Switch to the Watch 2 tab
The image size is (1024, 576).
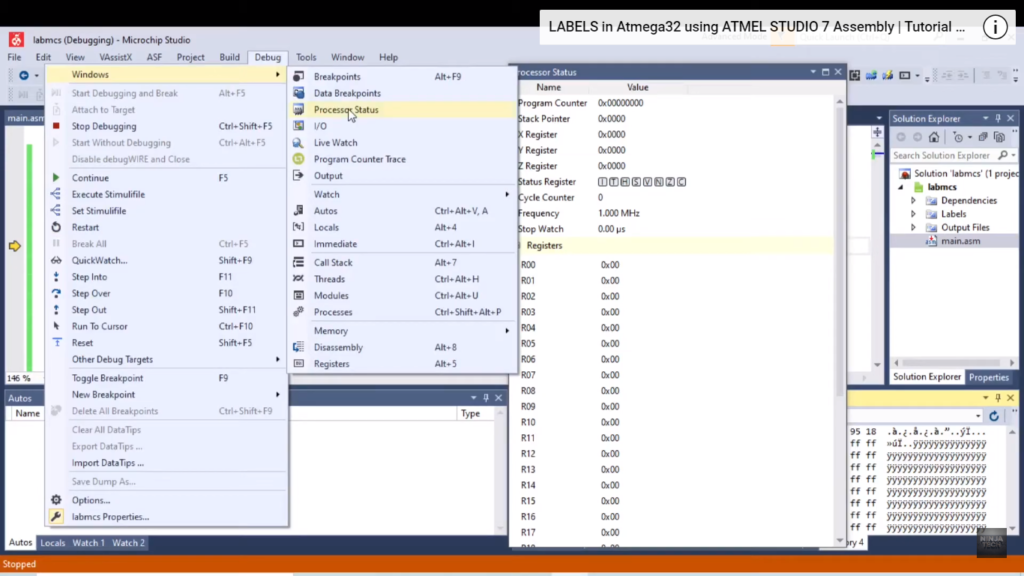128,543
